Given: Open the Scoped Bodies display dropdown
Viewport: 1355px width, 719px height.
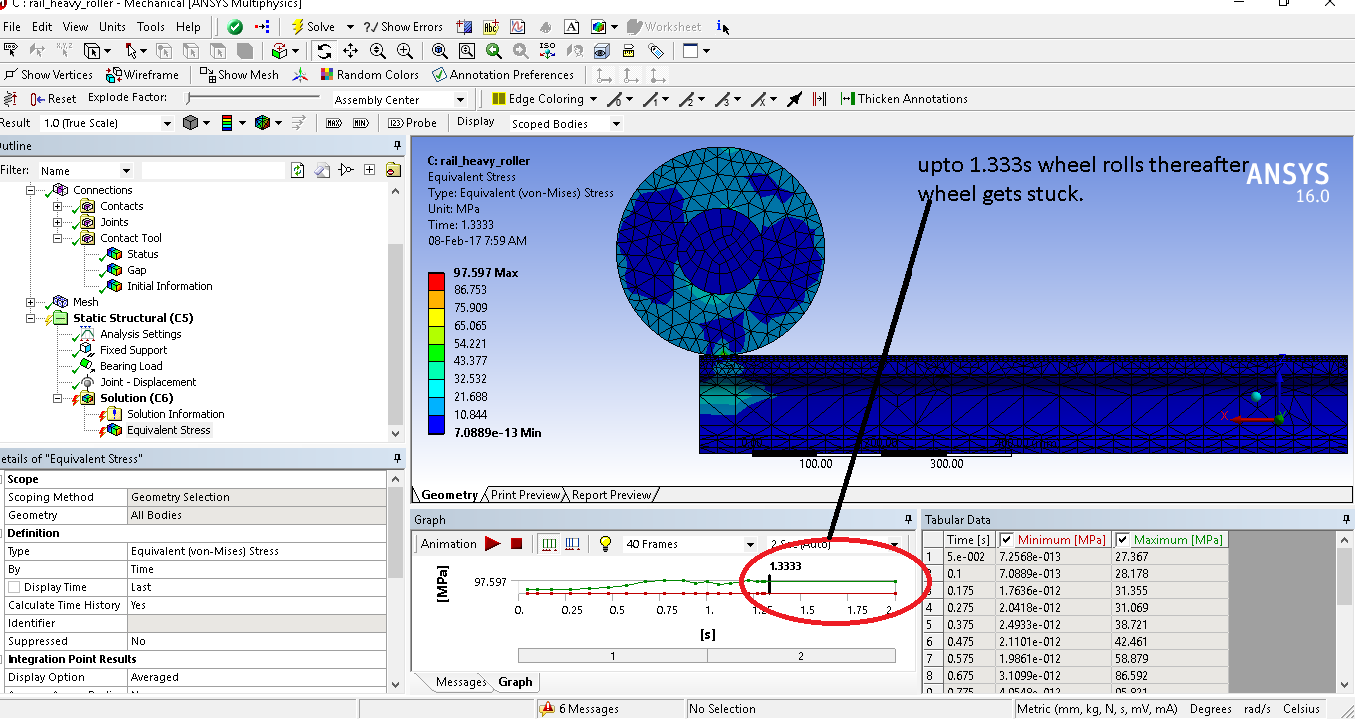Looking at the screenshot, I should [616, 124].
